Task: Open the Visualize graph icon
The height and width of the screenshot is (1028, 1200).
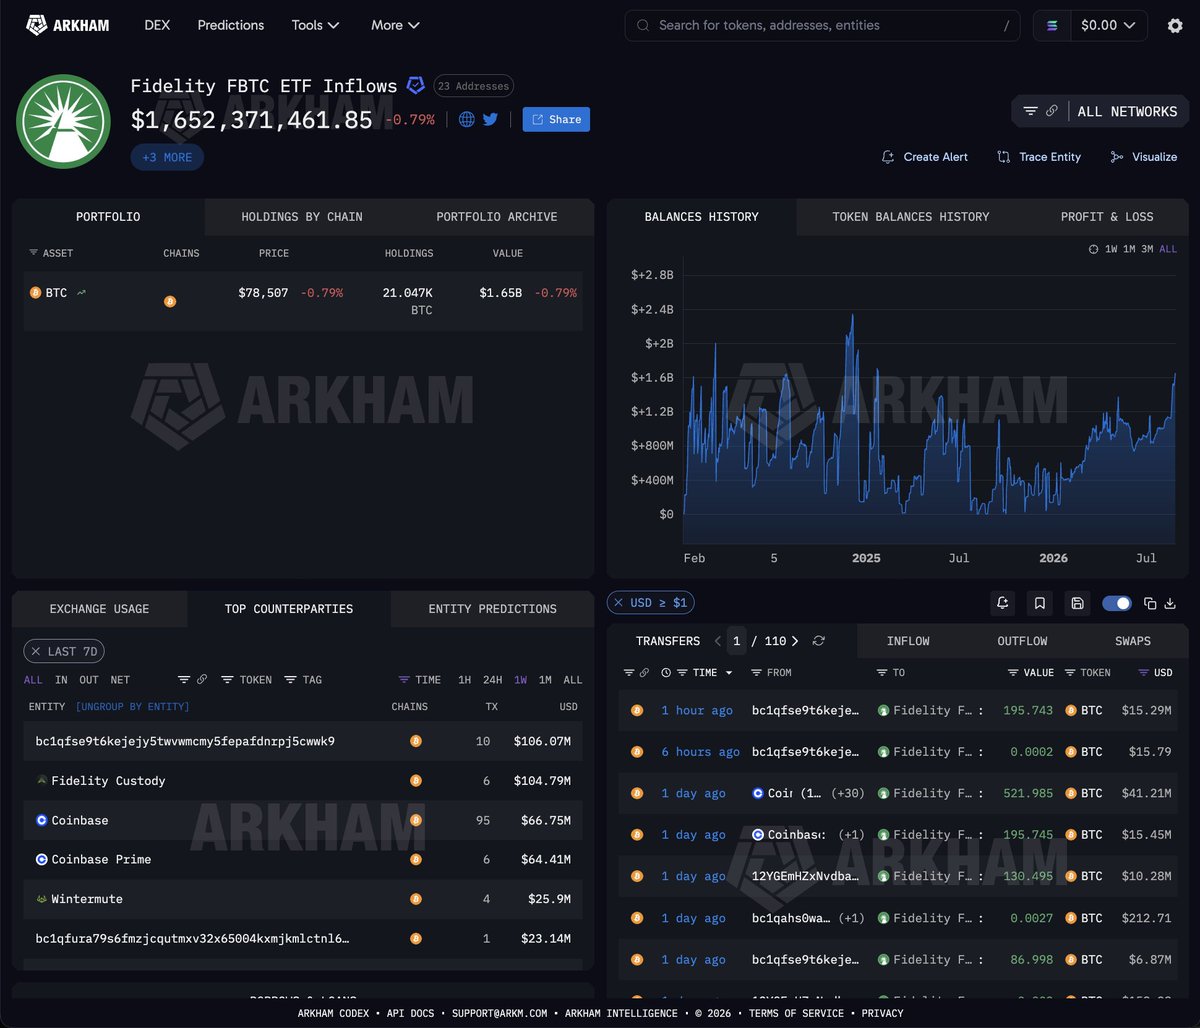Action: click(x=1117, y=157)
